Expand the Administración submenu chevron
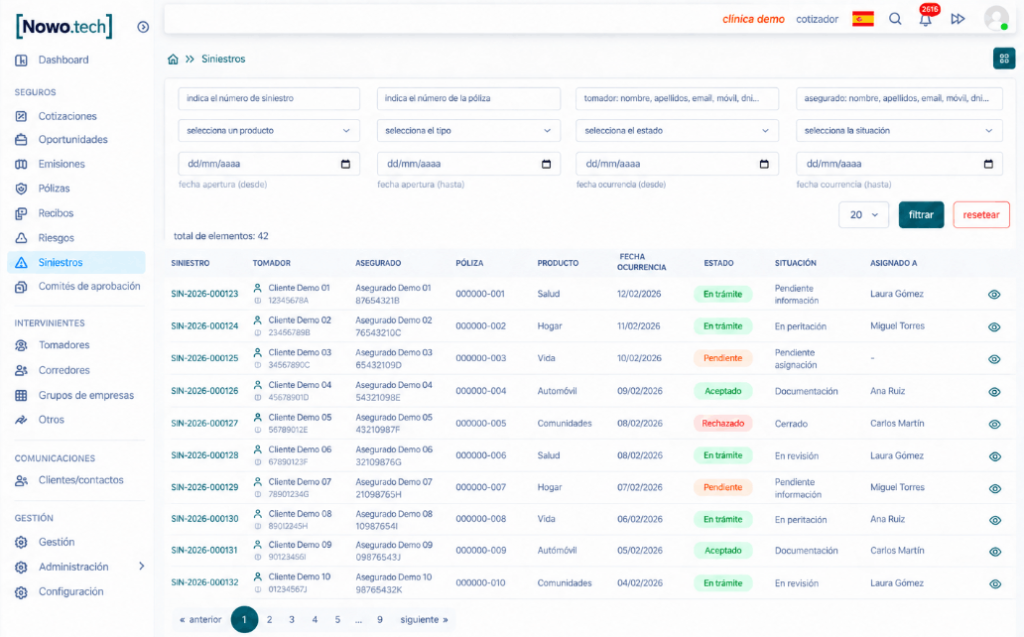 coord(141,566)
